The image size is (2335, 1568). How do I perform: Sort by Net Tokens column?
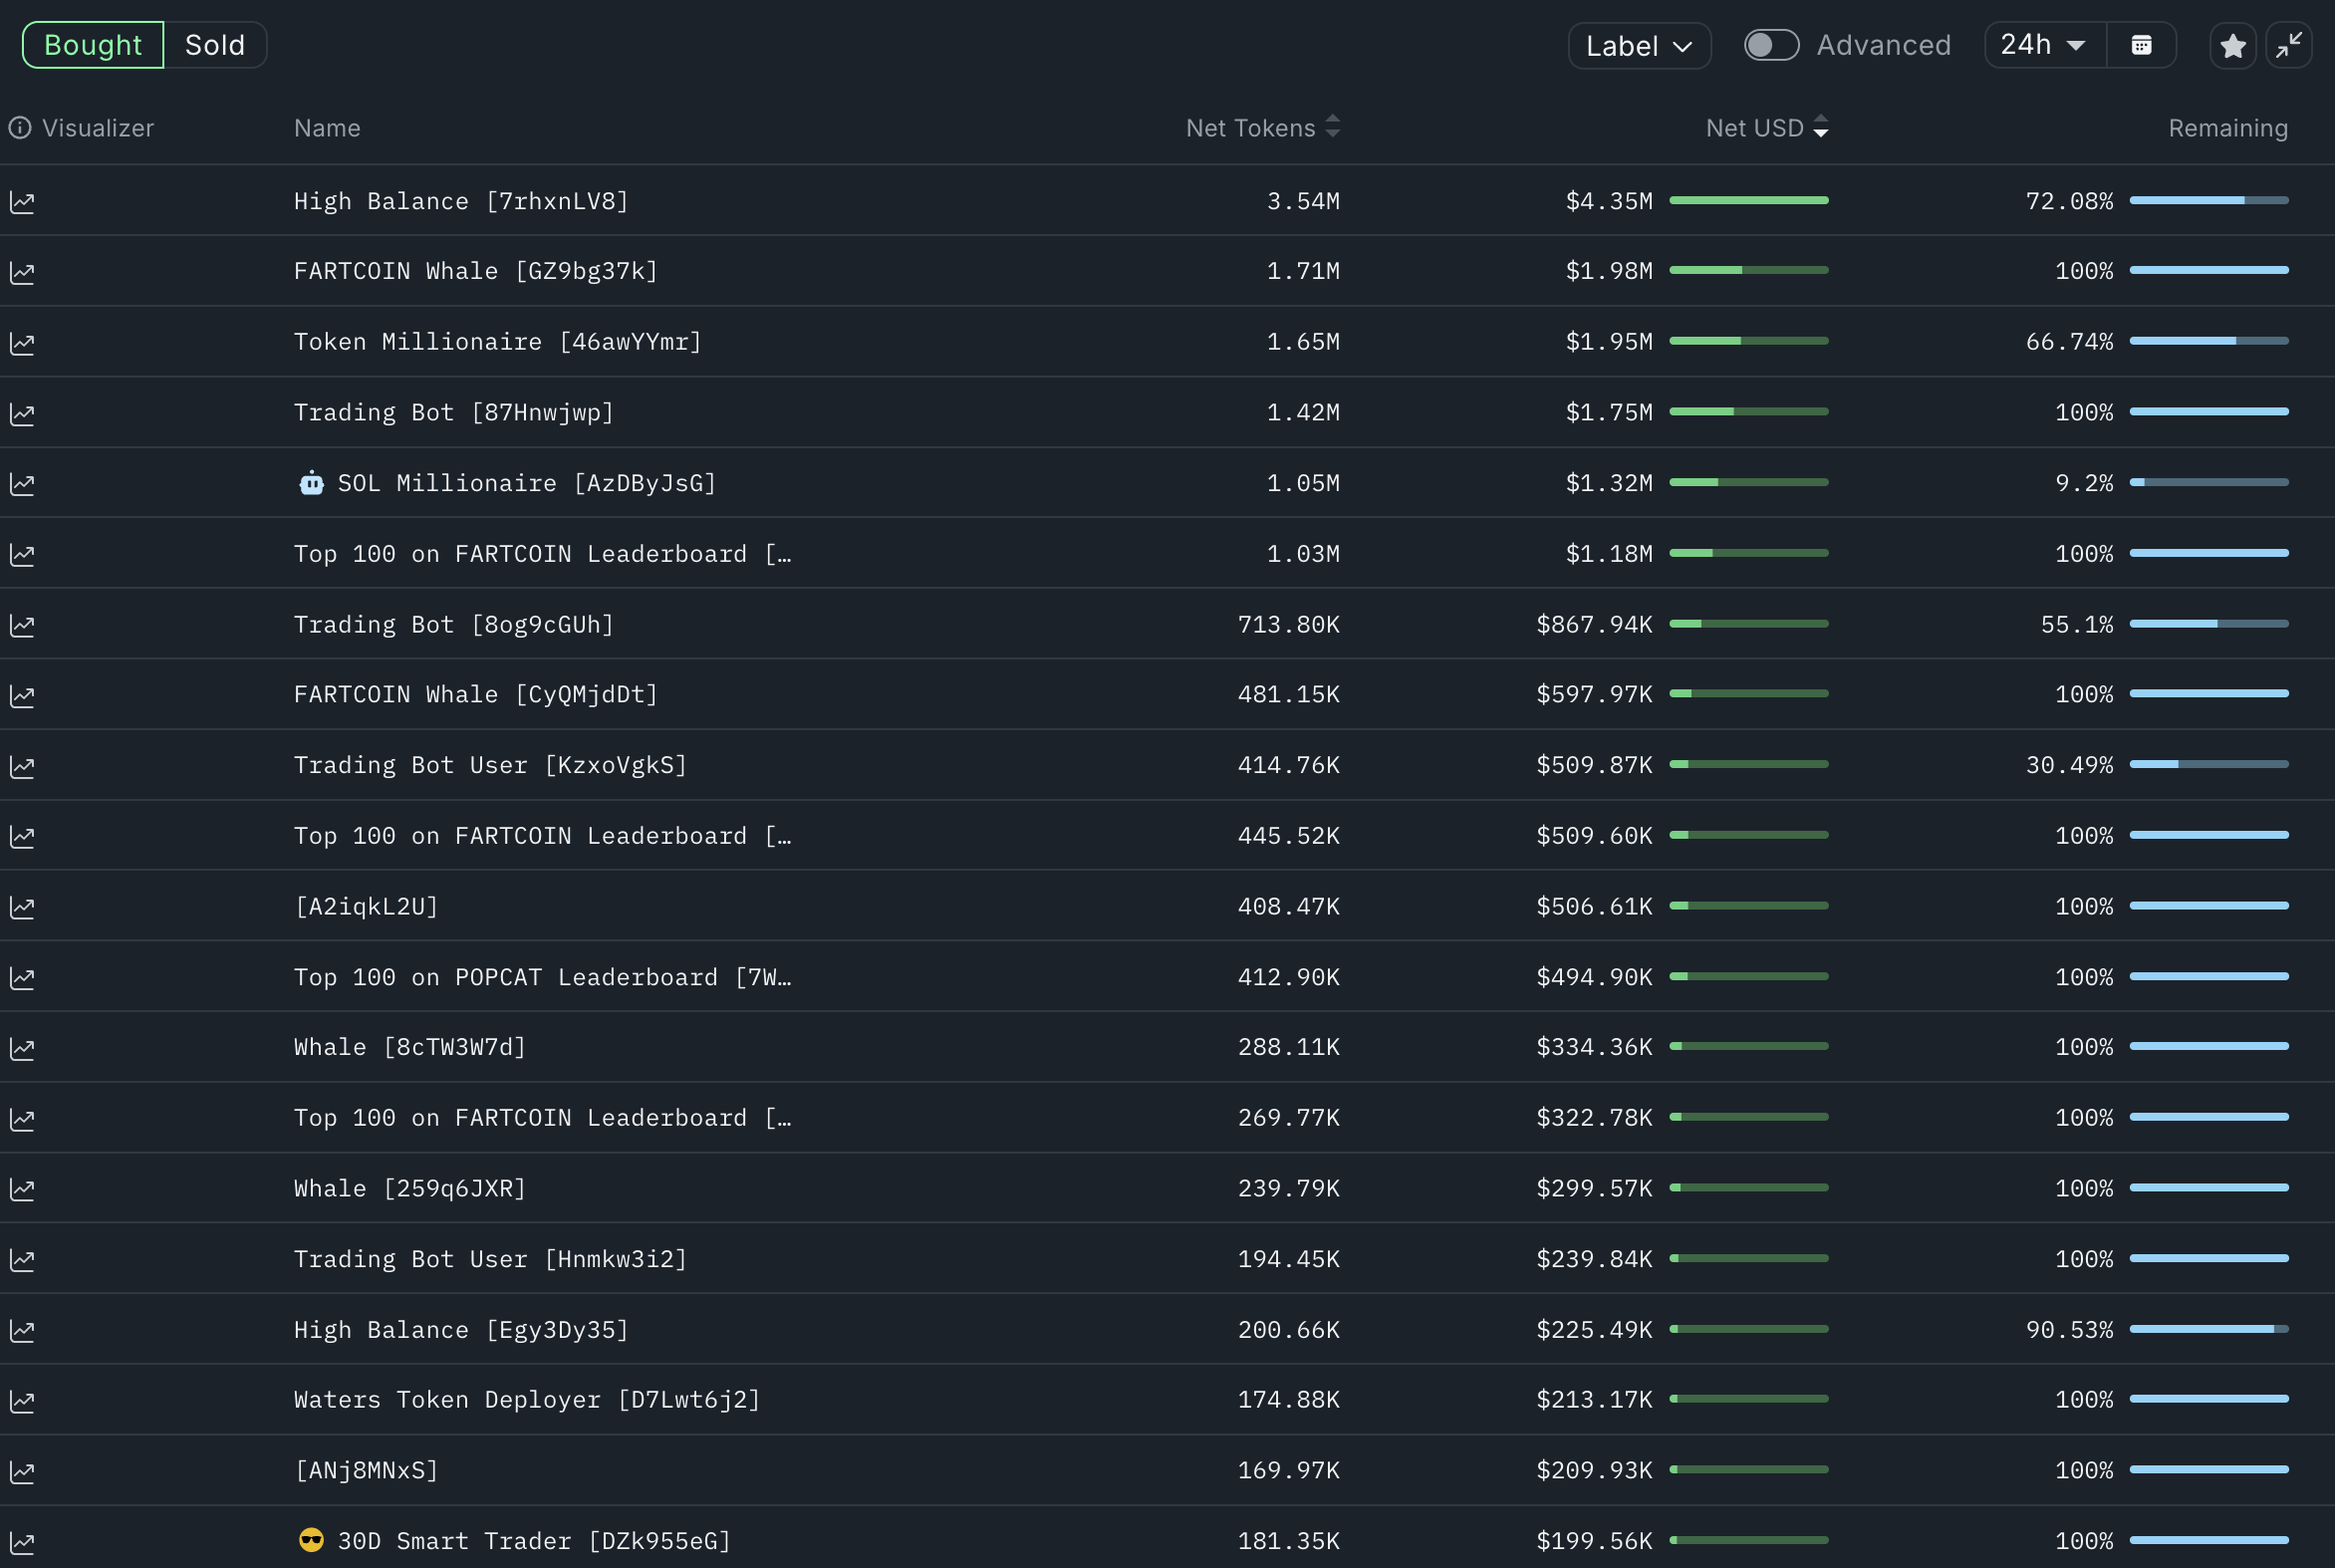point(1262,128)
